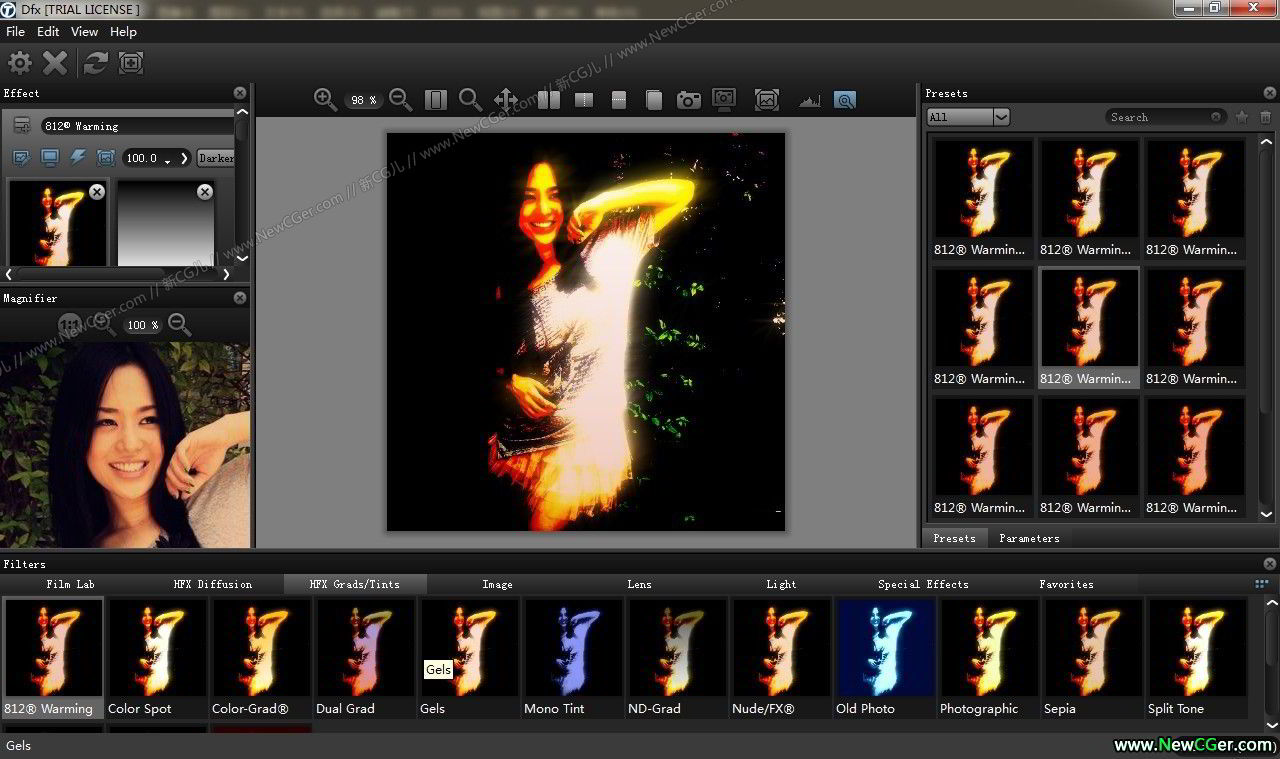Image resolution: width=1280 pixels, height=759 pixels.
Task: Take a snapshot with the camera icon
Action: 688,100
